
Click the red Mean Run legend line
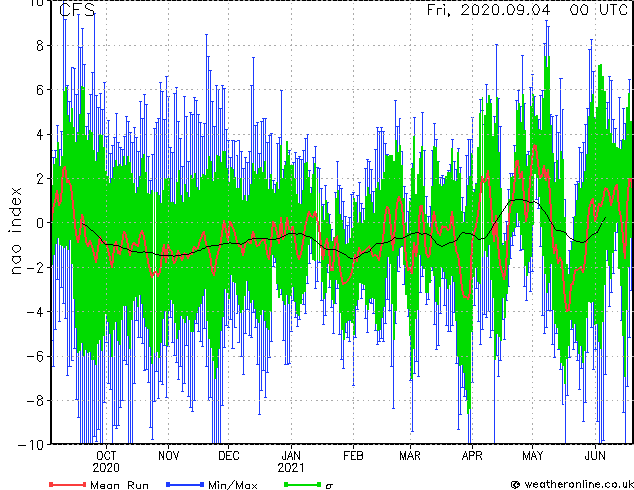(x=68, y=484)
